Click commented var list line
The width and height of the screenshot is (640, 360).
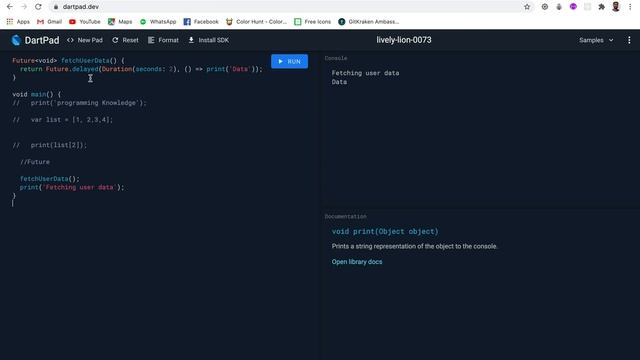[x=62, y=120]
